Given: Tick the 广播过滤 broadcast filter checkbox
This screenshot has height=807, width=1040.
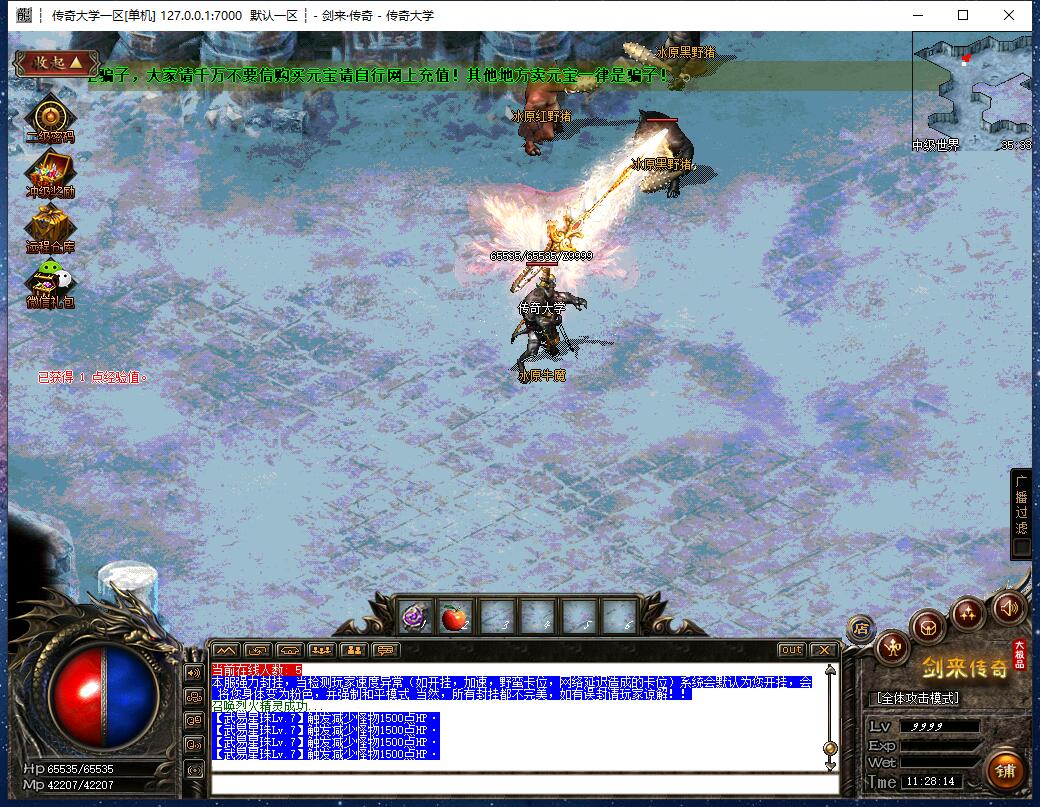Looking at the screenshot, I should pos(1021,548).
